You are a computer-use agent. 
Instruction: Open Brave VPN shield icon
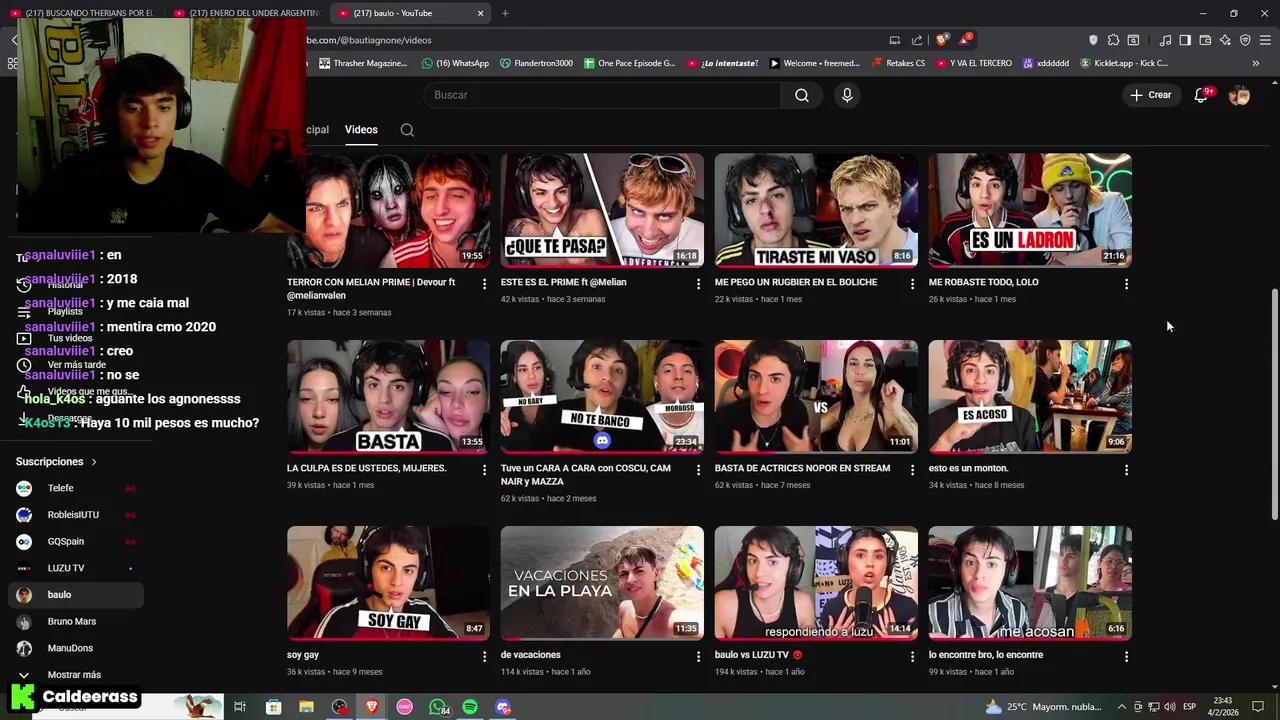coord(1245,40)
